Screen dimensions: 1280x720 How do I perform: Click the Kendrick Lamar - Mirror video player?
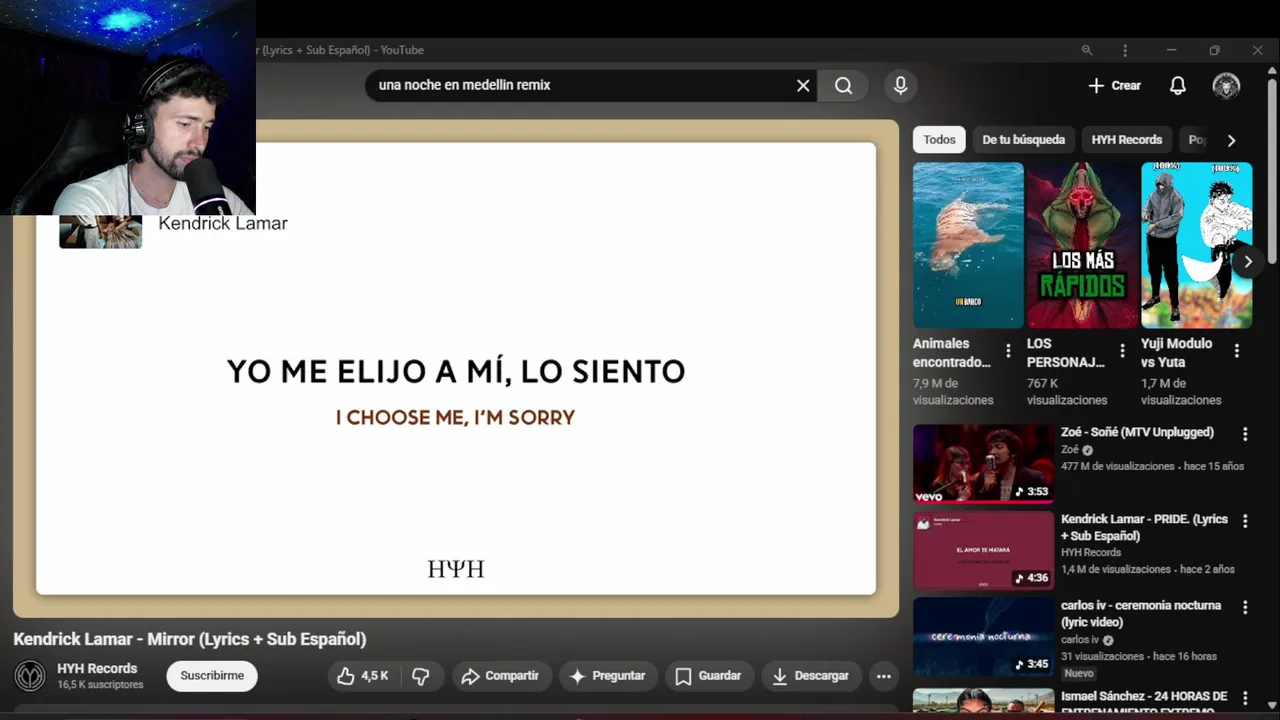[456, 368]
